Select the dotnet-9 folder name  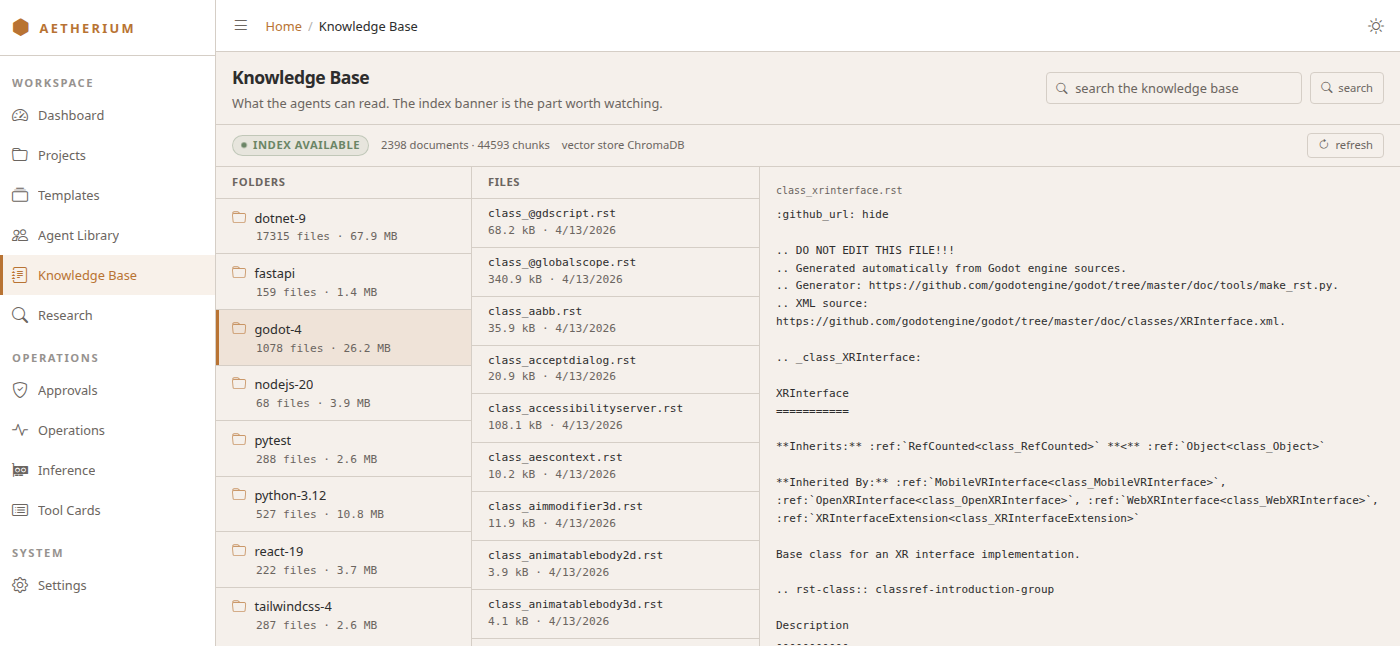[280, 218]
